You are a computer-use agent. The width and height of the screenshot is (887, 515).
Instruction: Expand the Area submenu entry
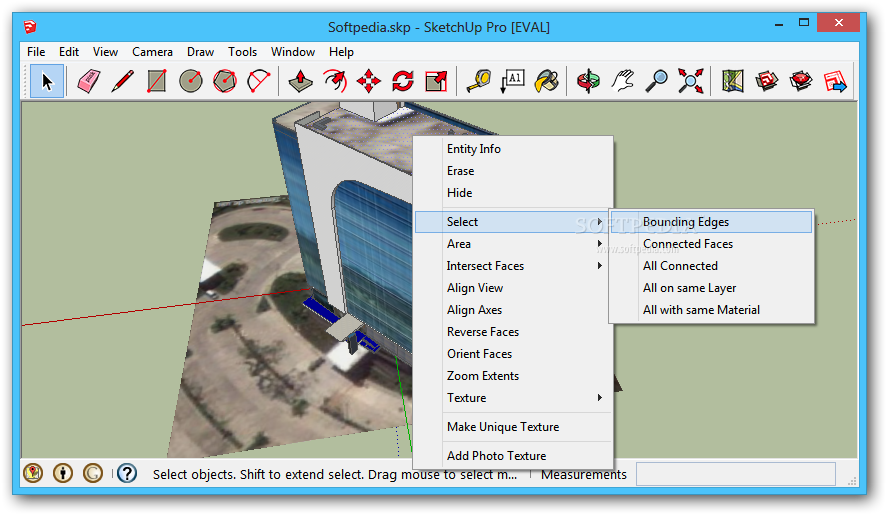[x=514, y=244]
